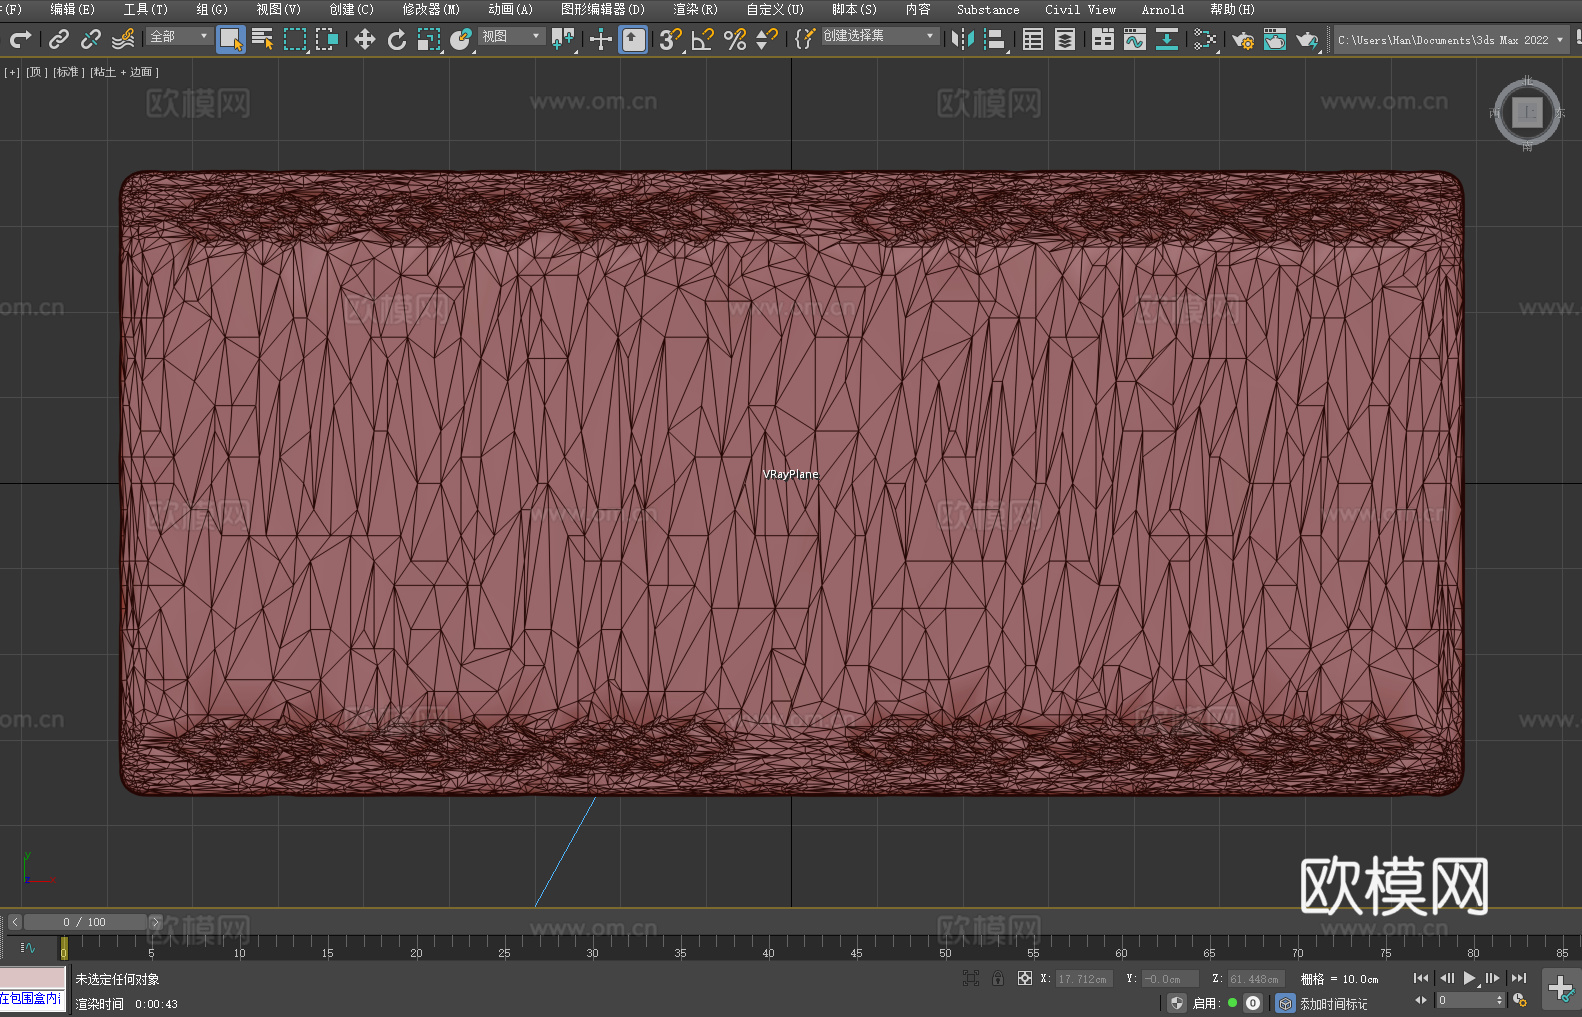Activate the Unlink Selection tool

91,39
